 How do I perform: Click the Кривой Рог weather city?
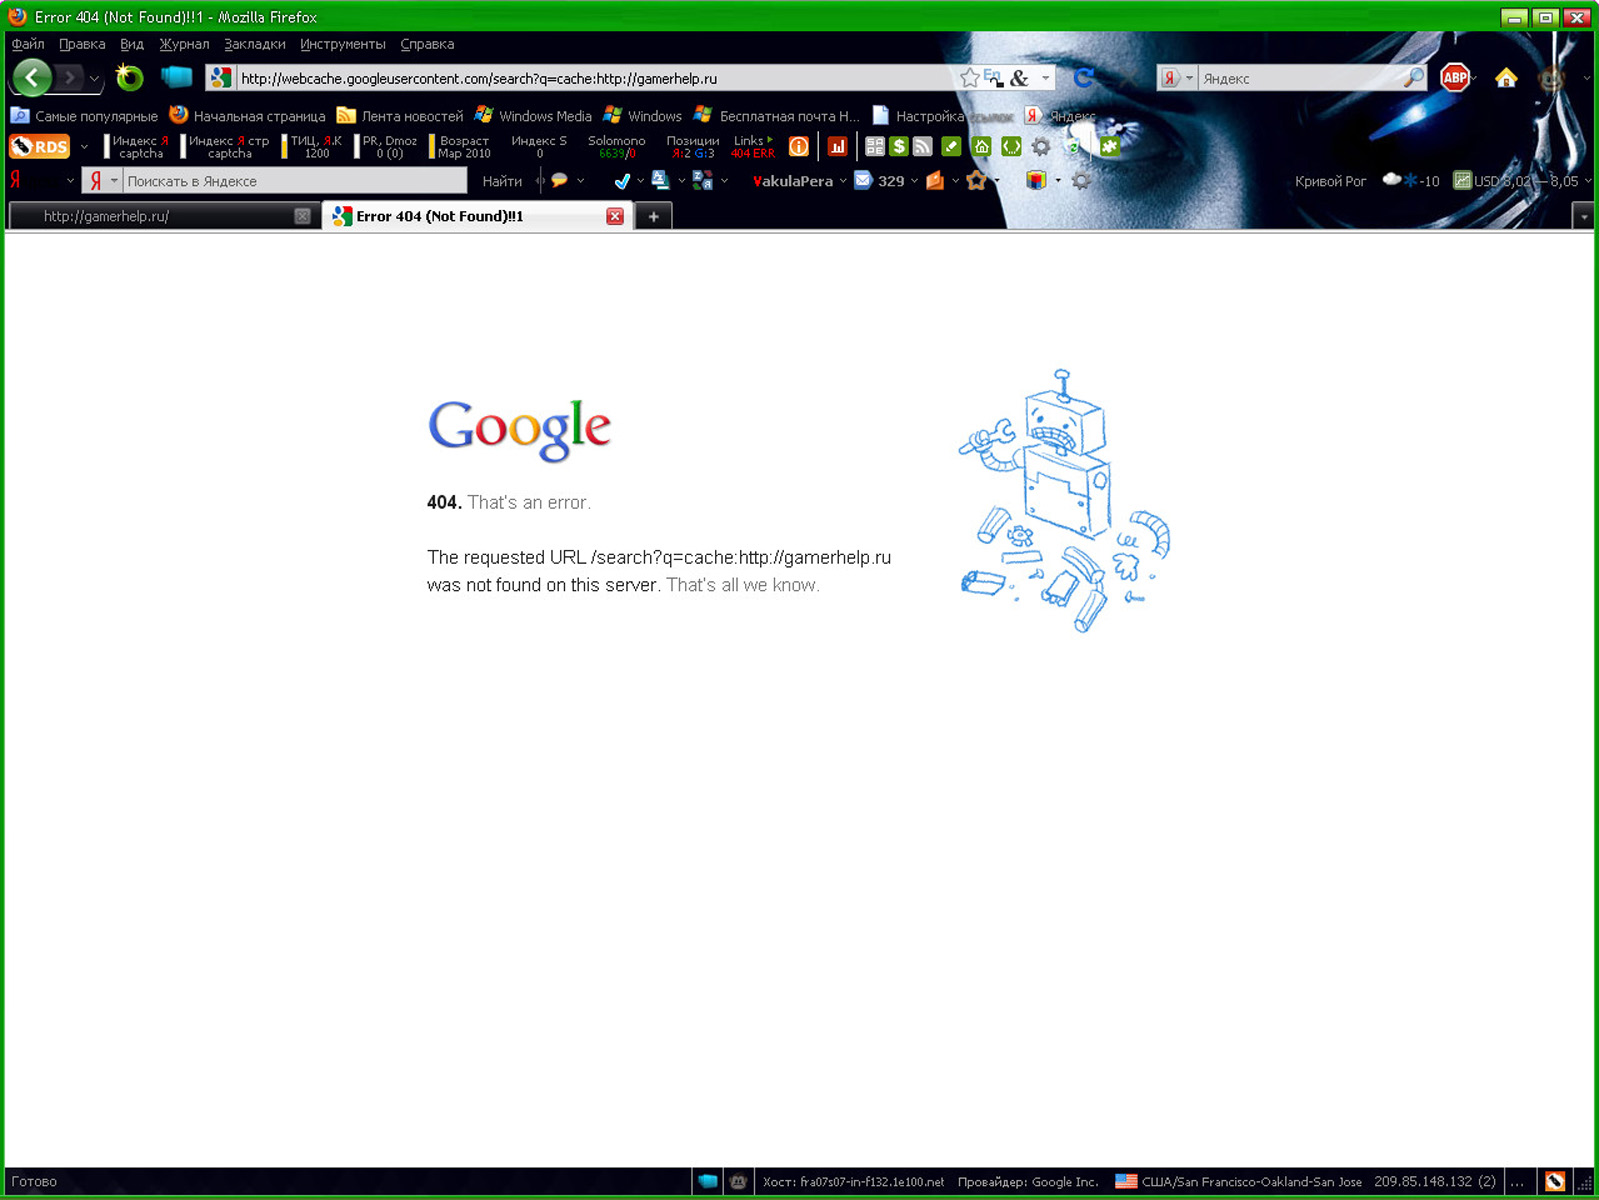(x=1330, y=181)
